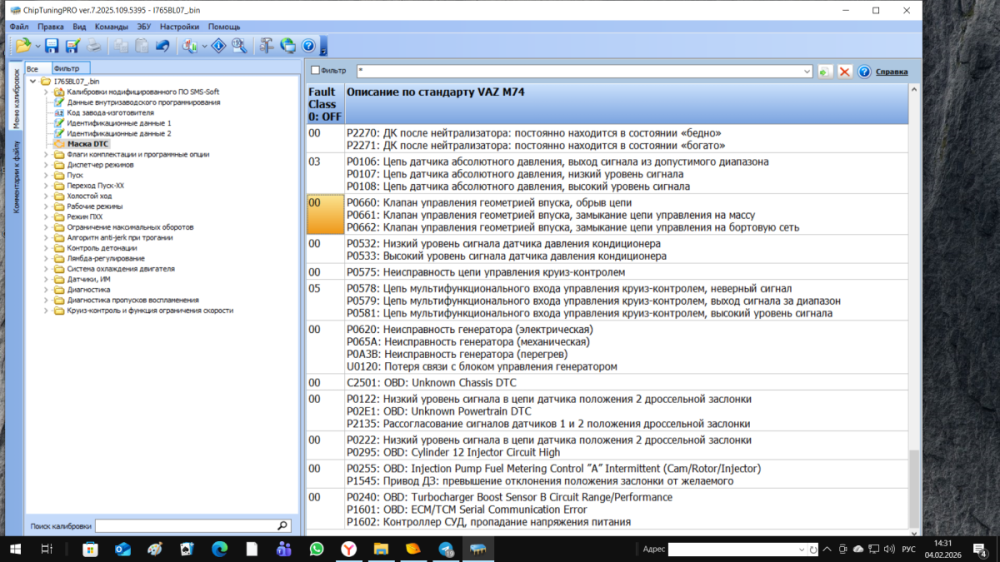The height and width of the screenshot is (562, 1000).
Task: Open the filter text dropdown arrow
Action: pyautogui.click(x=807, y=71)
